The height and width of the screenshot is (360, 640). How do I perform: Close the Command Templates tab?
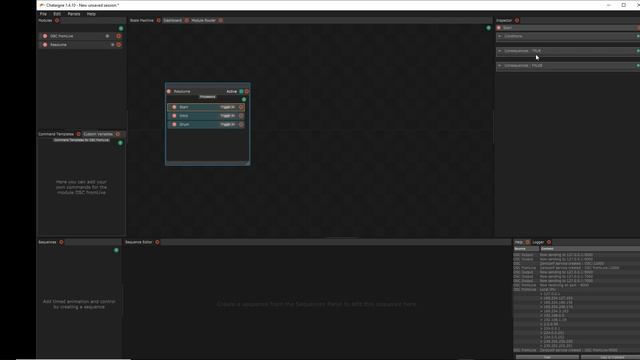pyautogui.click(x=78, y=134)
